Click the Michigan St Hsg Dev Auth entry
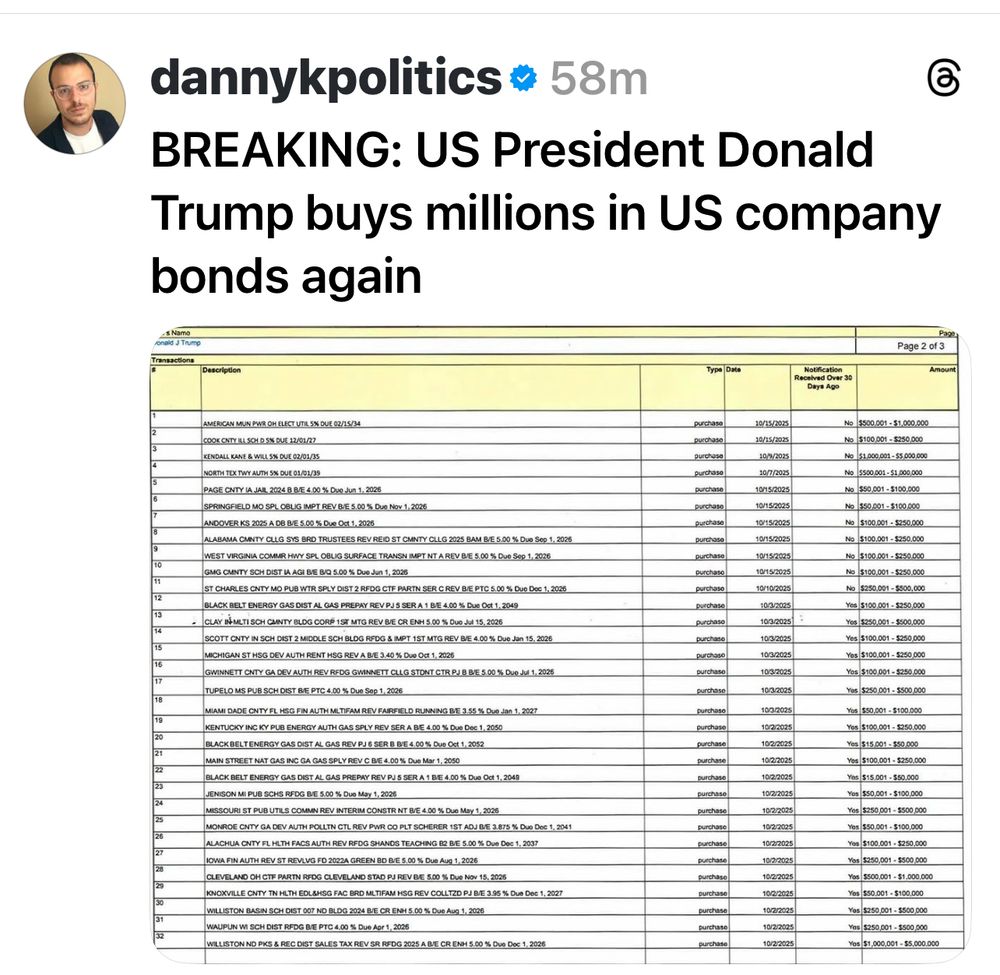1000x975 pixels. point(329,655)
